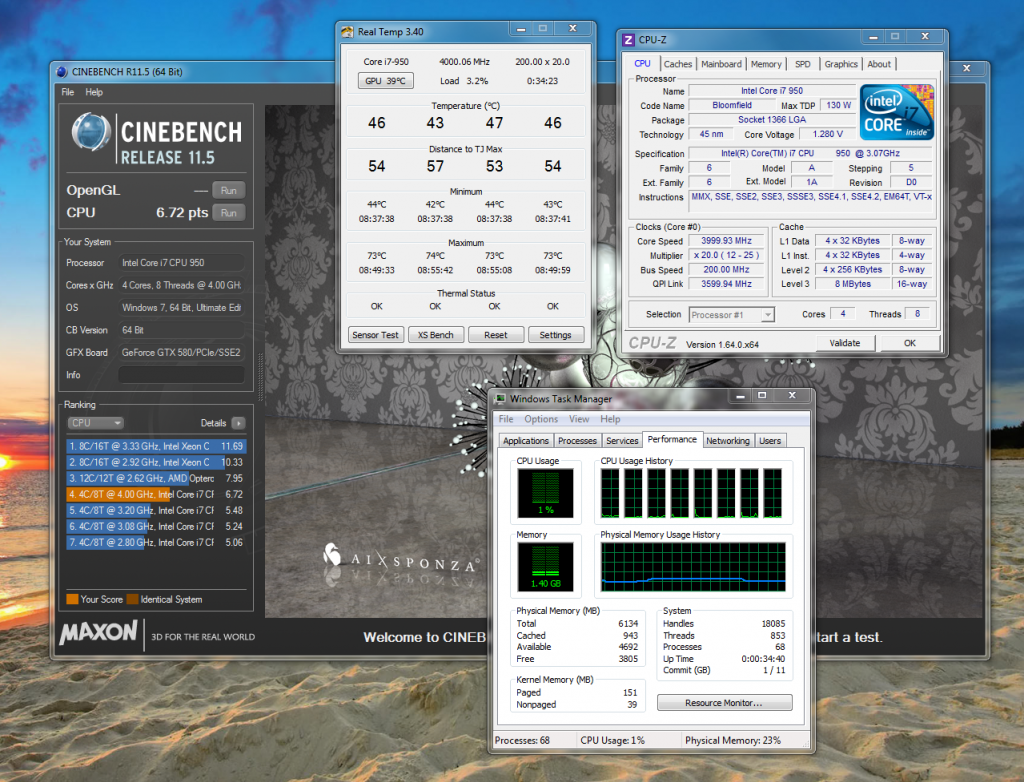Click the GPU 39°C button in Real Temp
This screenshot has width=1024, height=782.
pyautogui.click(x=385, y=80)
